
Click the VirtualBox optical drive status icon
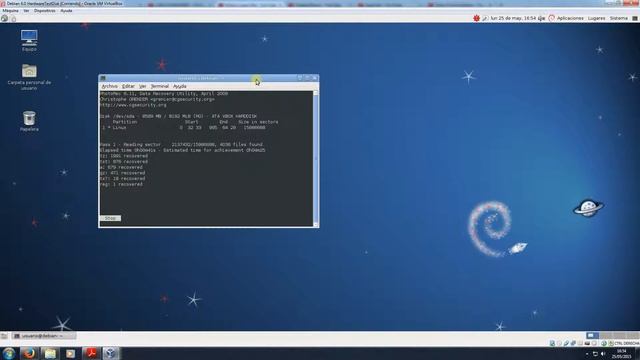click(x=559, y=343)
